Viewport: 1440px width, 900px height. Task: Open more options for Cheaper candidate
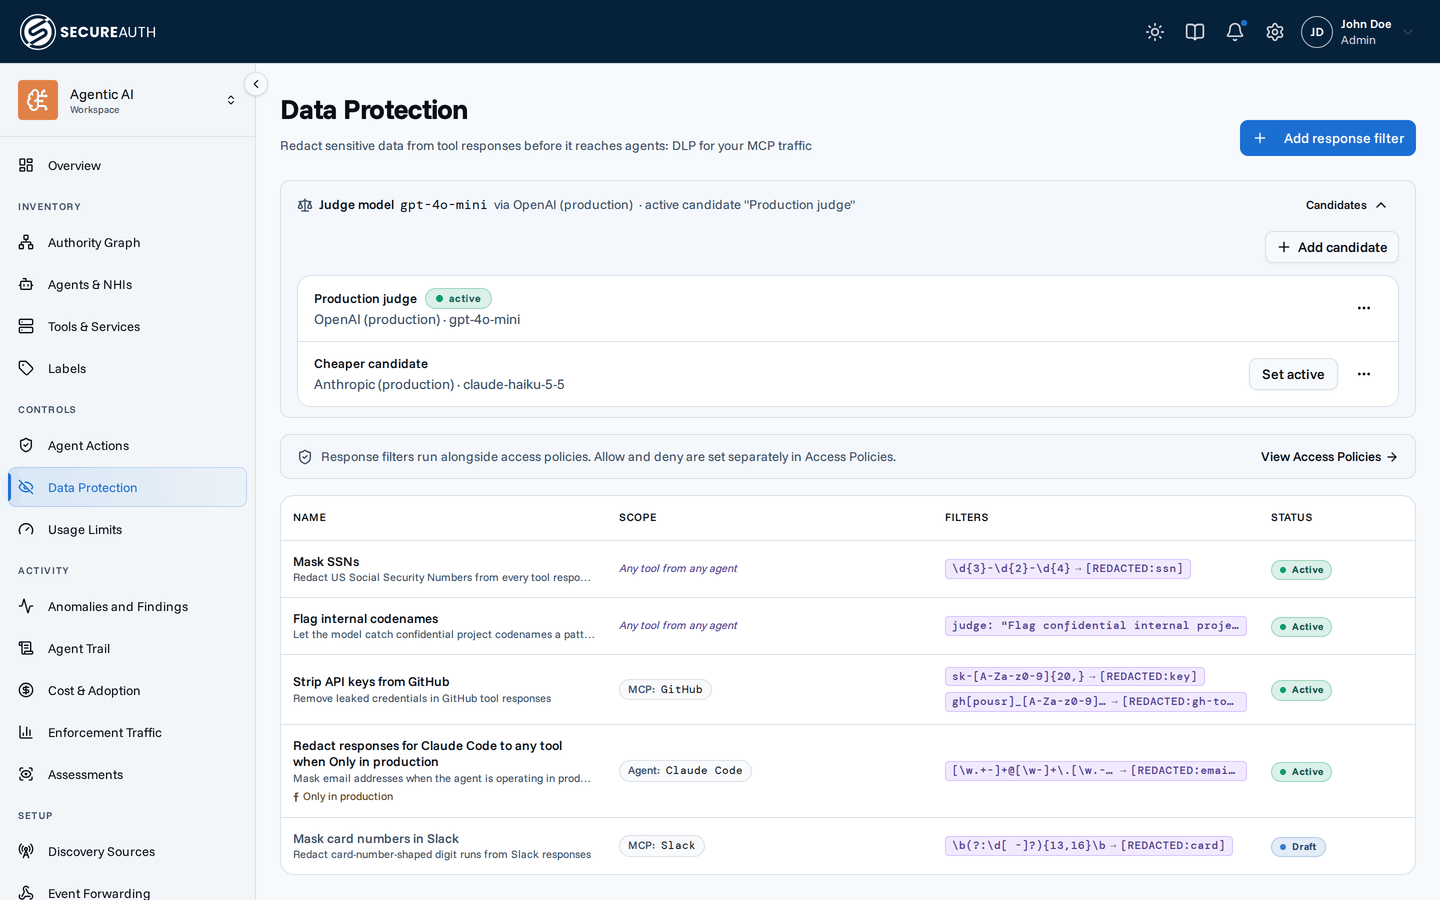click(x=1364, y=374)
